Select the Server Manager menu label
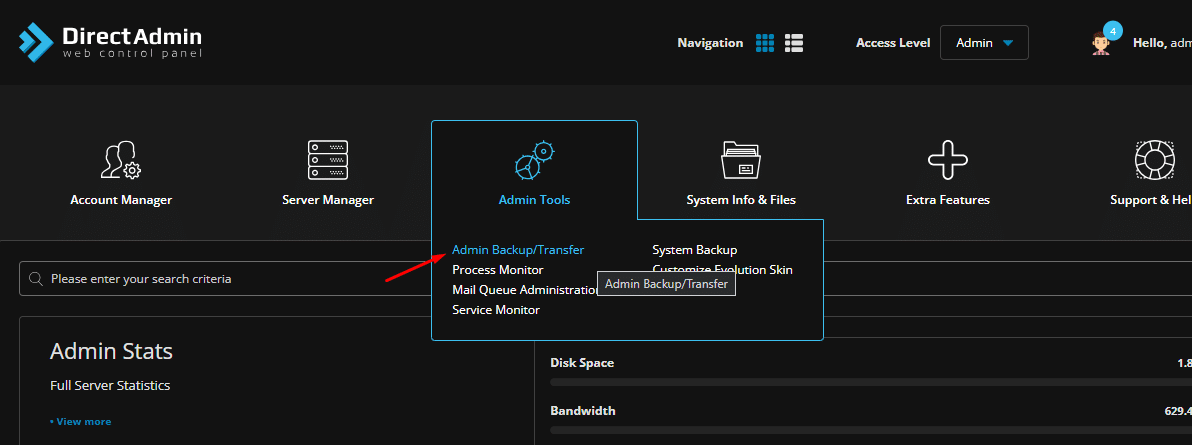1192x445 pixels. click(x=328, y=200)
